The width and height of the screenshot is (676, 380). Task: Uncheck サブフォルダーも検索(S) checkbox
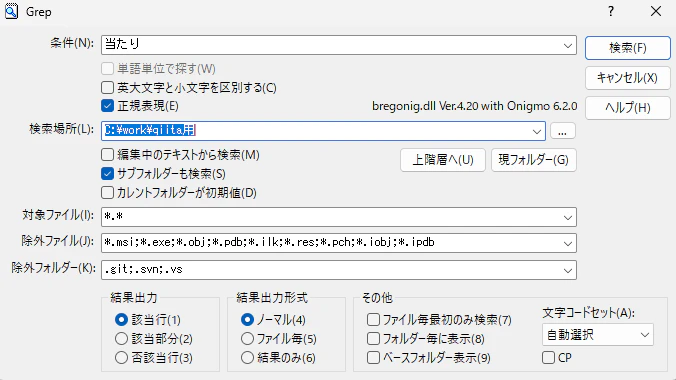pyautogui.click(x=107, y=173)
